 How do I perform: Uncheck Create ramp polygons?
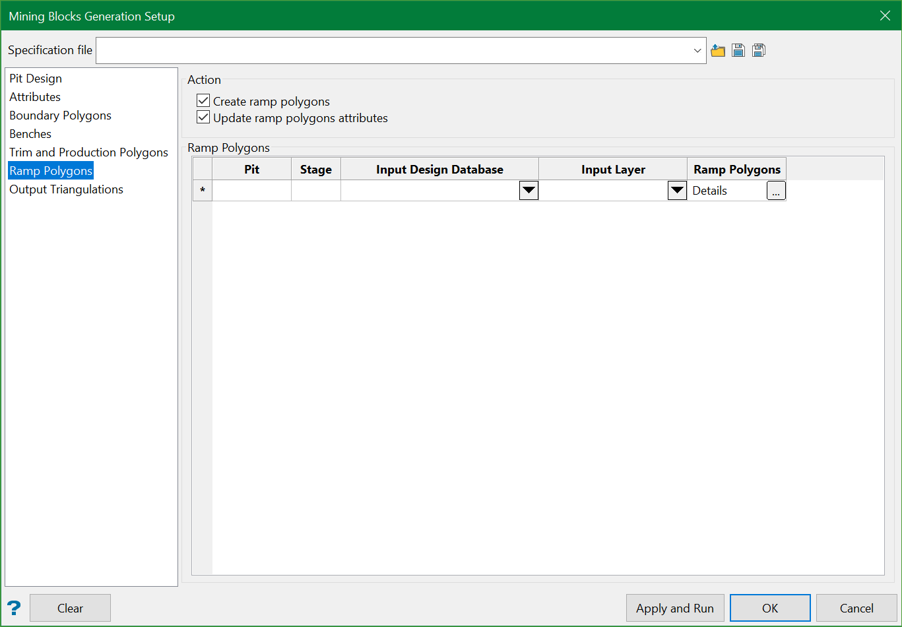point(204,101)
